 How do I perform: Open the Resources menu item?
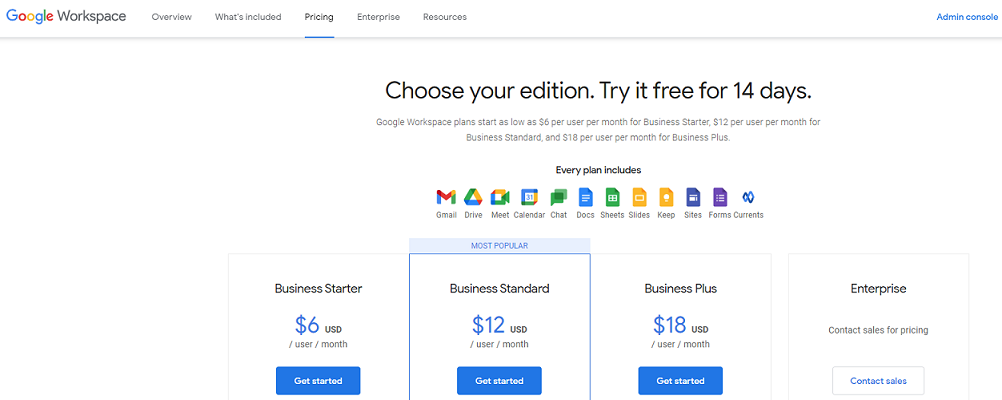(445, 17)
